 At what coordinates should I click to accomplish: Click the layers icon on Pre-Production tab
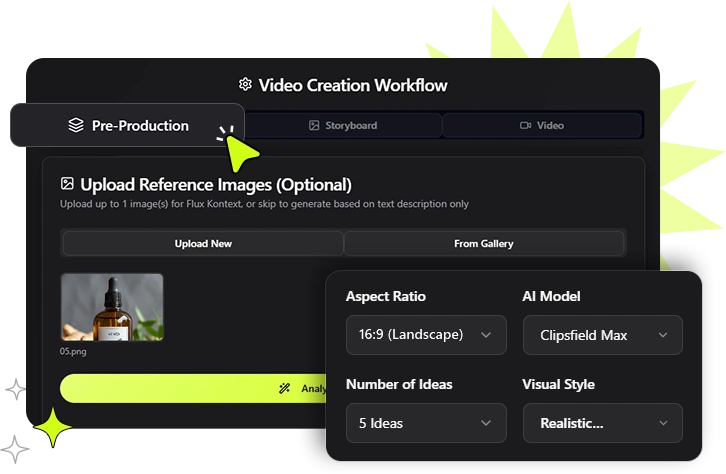pyautogui.click(x=76, y=126)
